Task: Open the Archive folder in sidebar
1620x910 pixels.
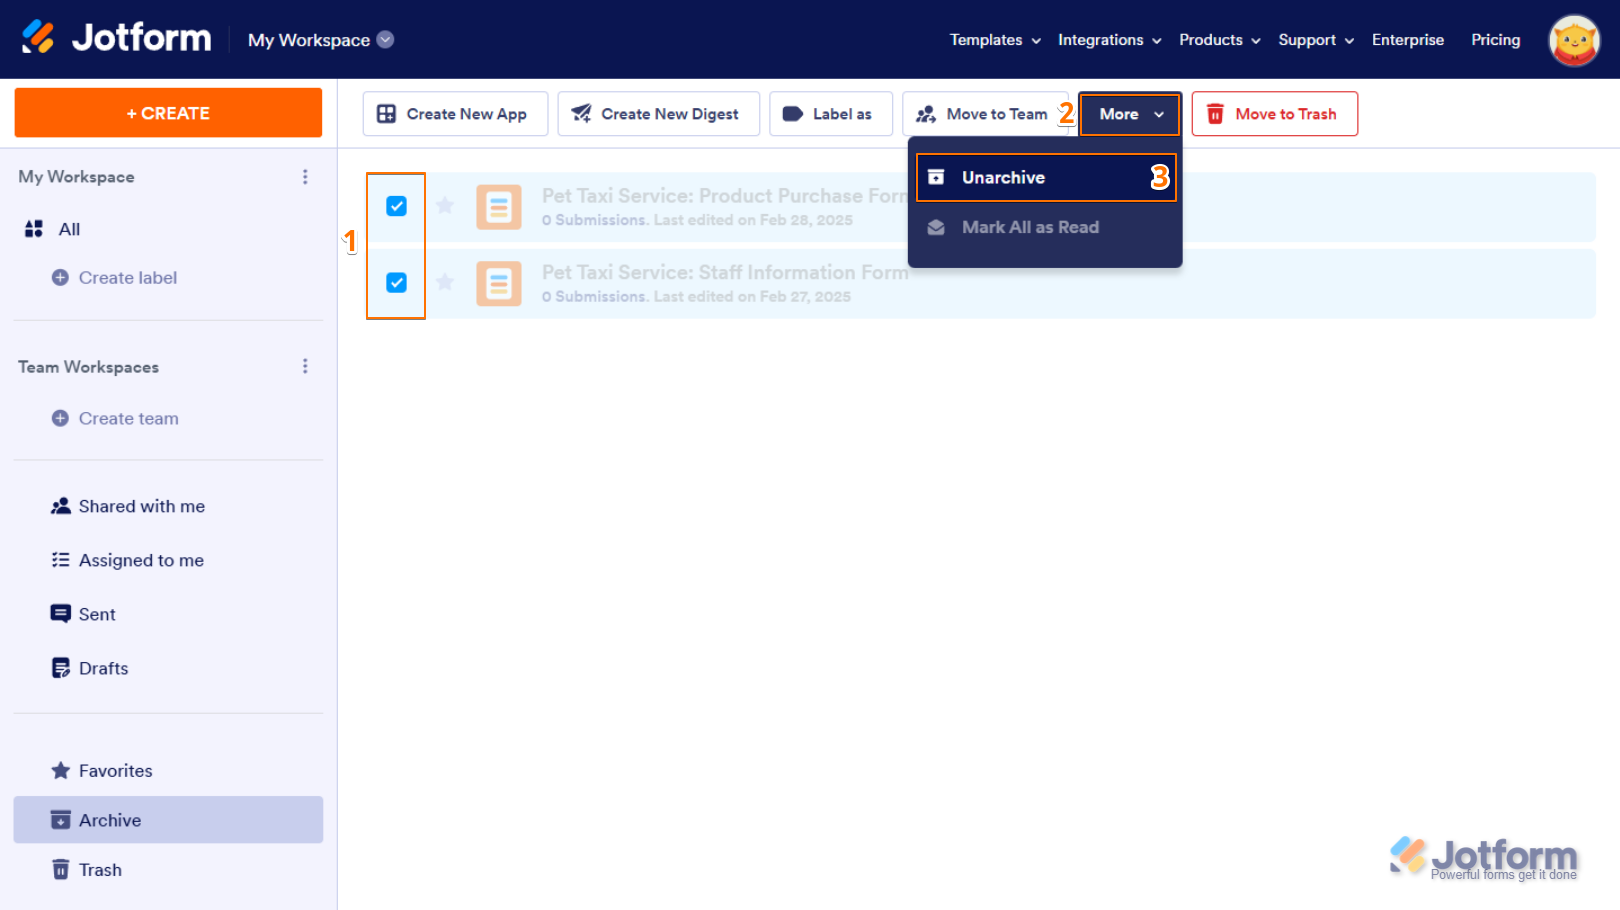Action: coord(168,820)
